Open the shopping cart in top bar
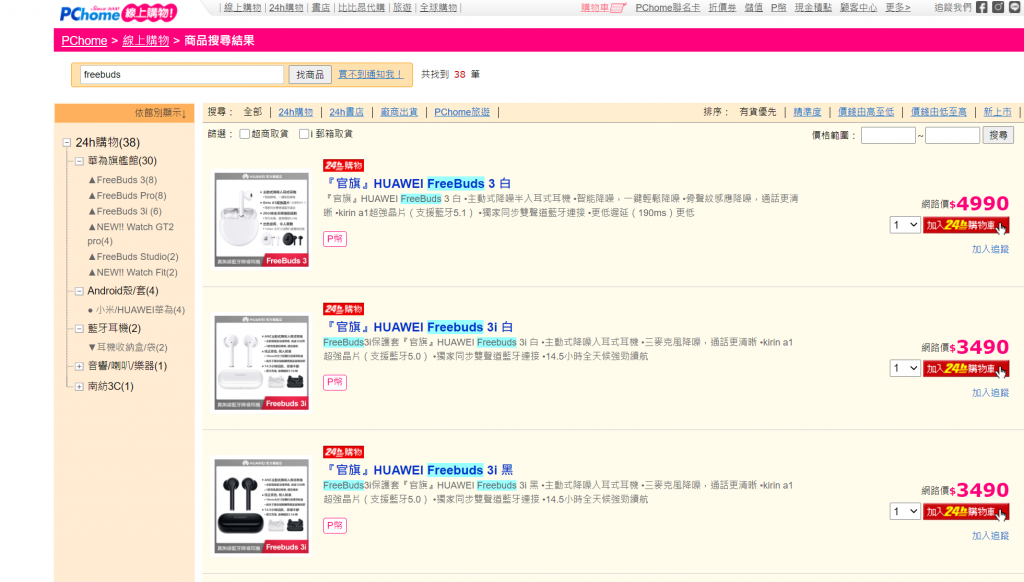The height and width of the screenshot is (582, 1024). point(603,8)
